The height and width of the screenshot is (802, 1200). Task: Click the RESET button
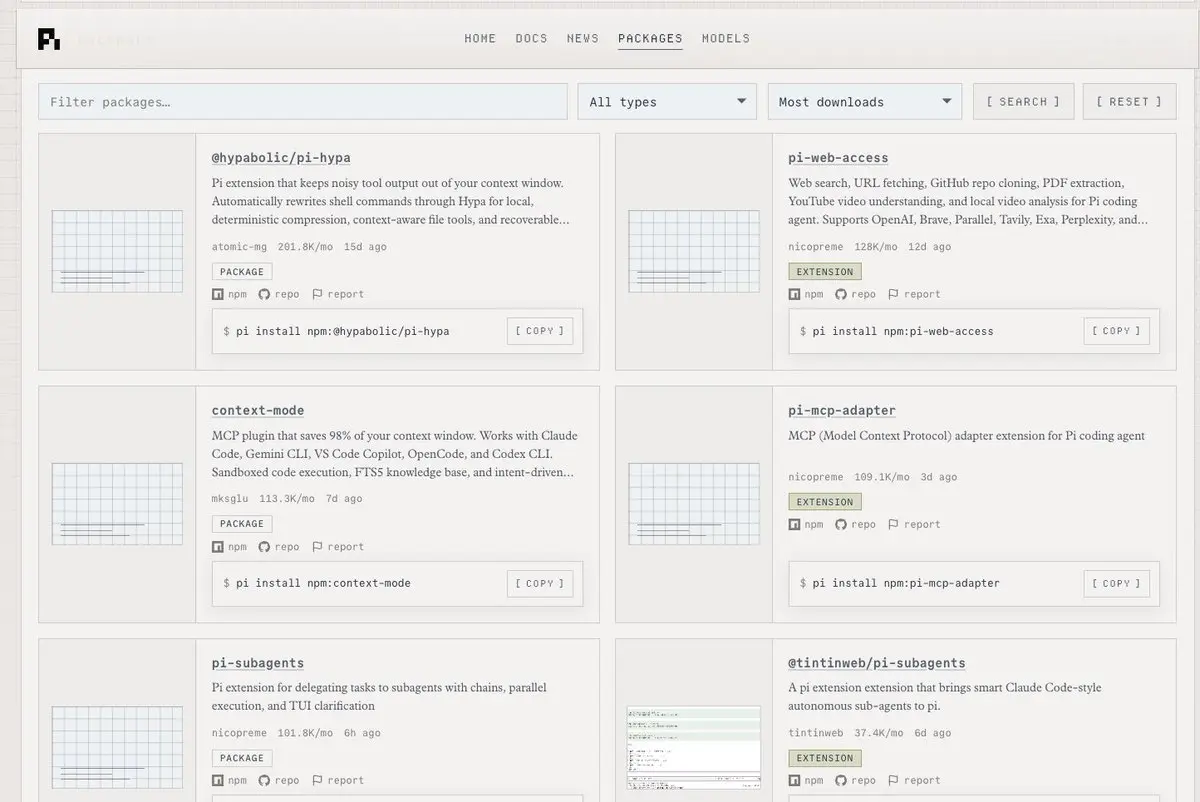[x=1129, y=101]
